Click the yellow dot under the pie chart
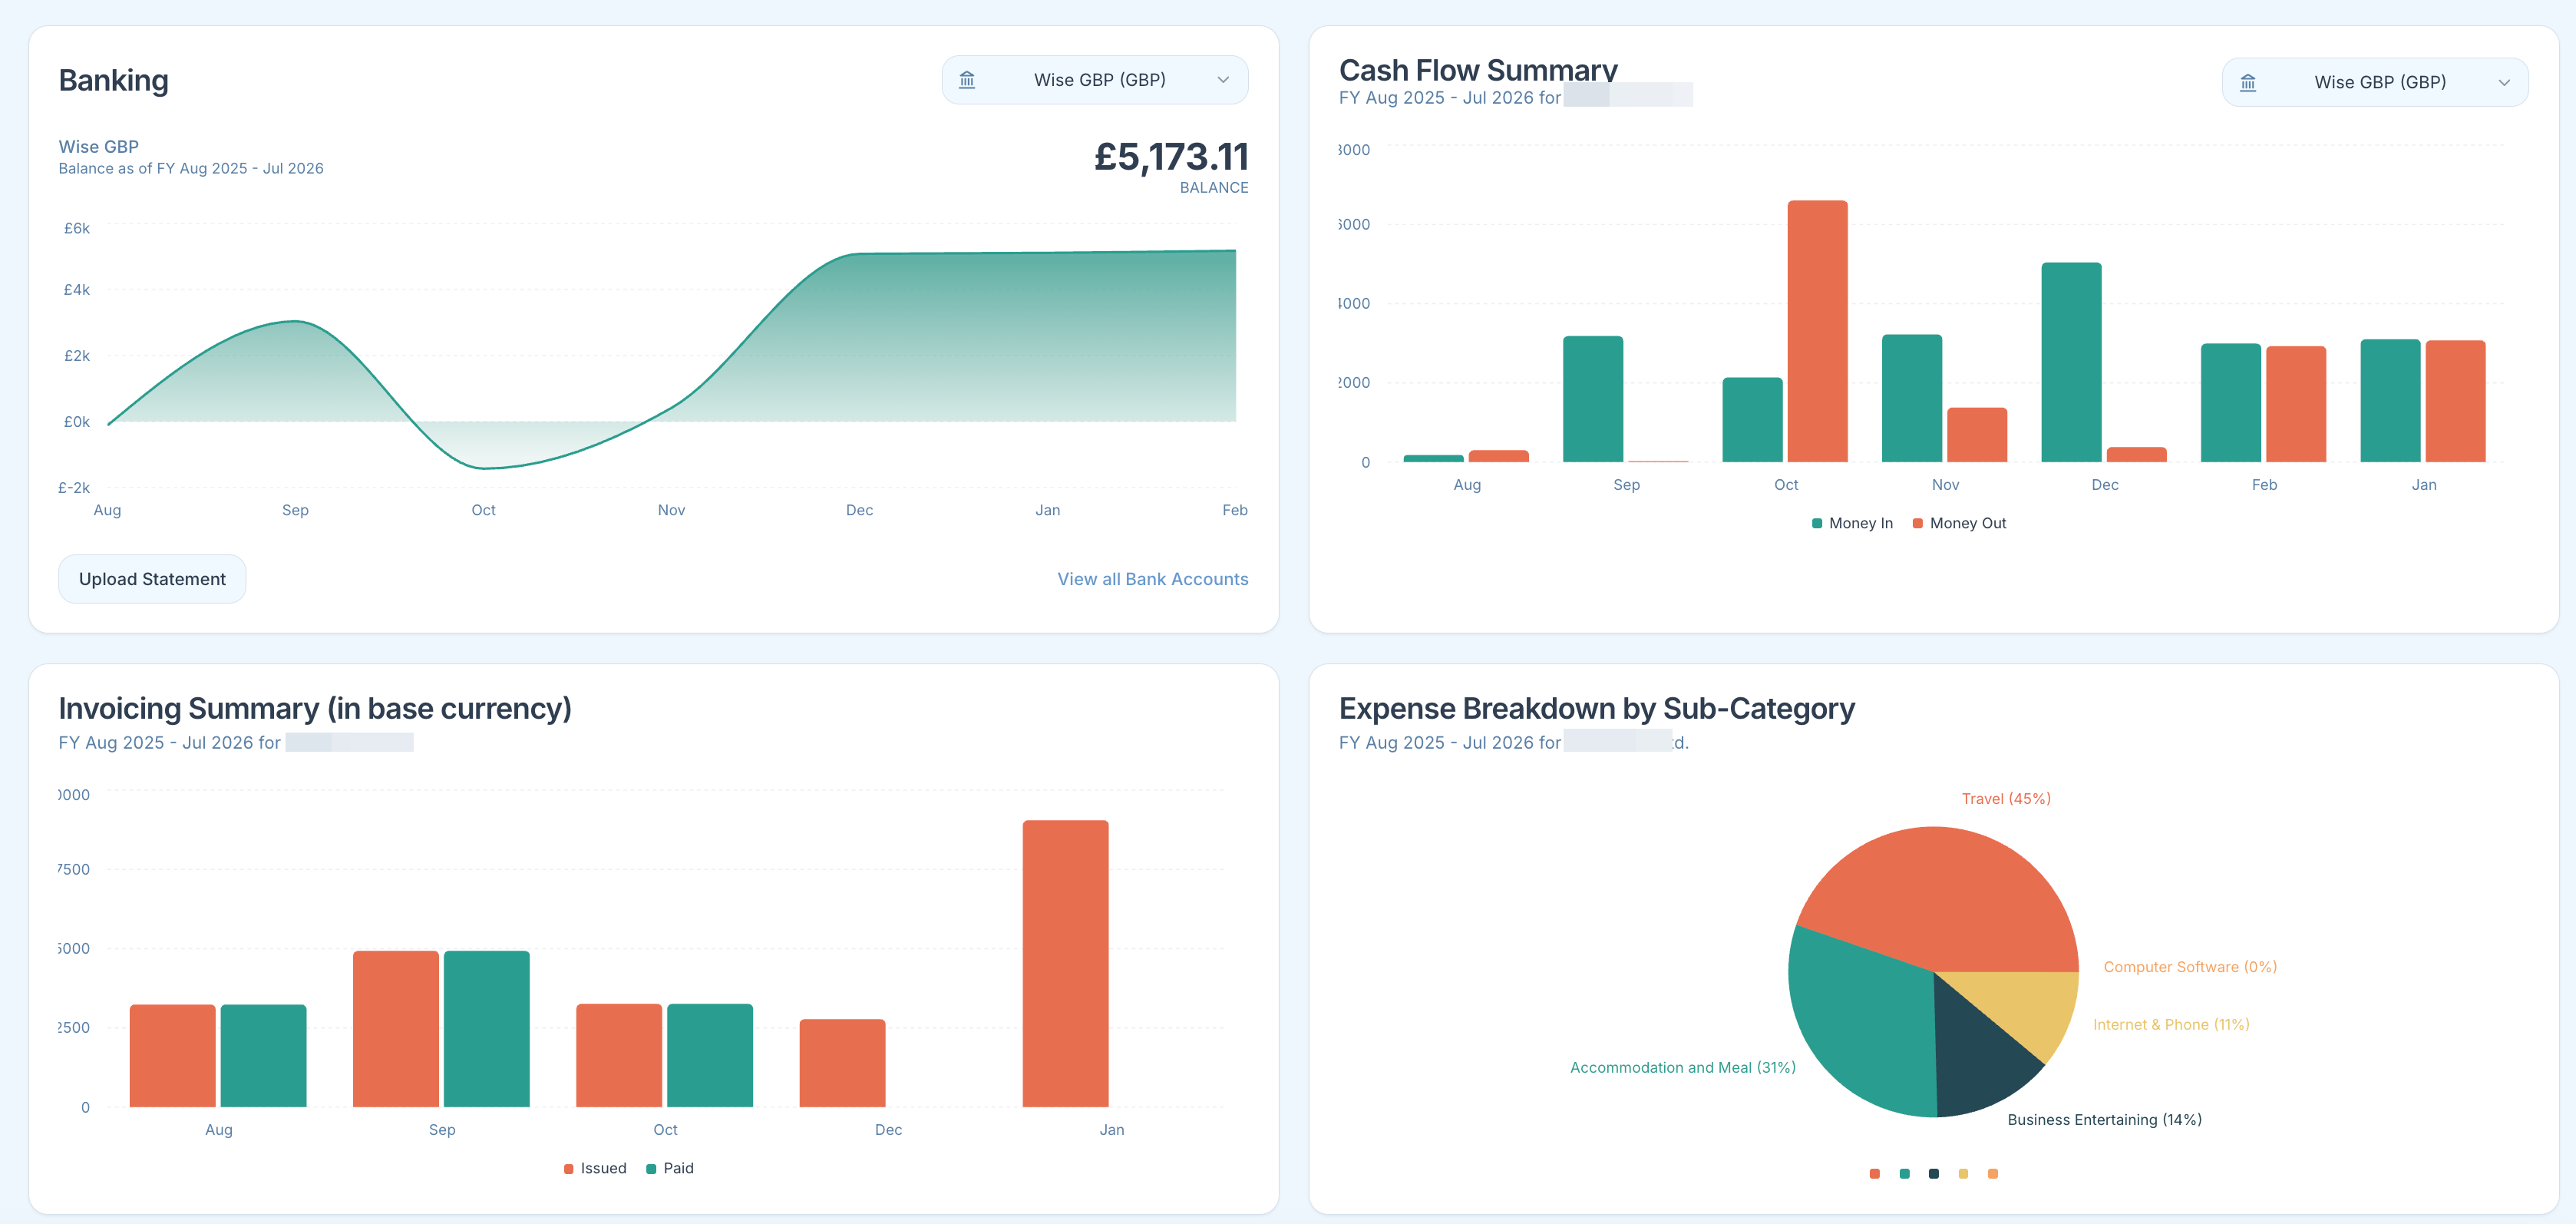 [x=1963, y=1174]
